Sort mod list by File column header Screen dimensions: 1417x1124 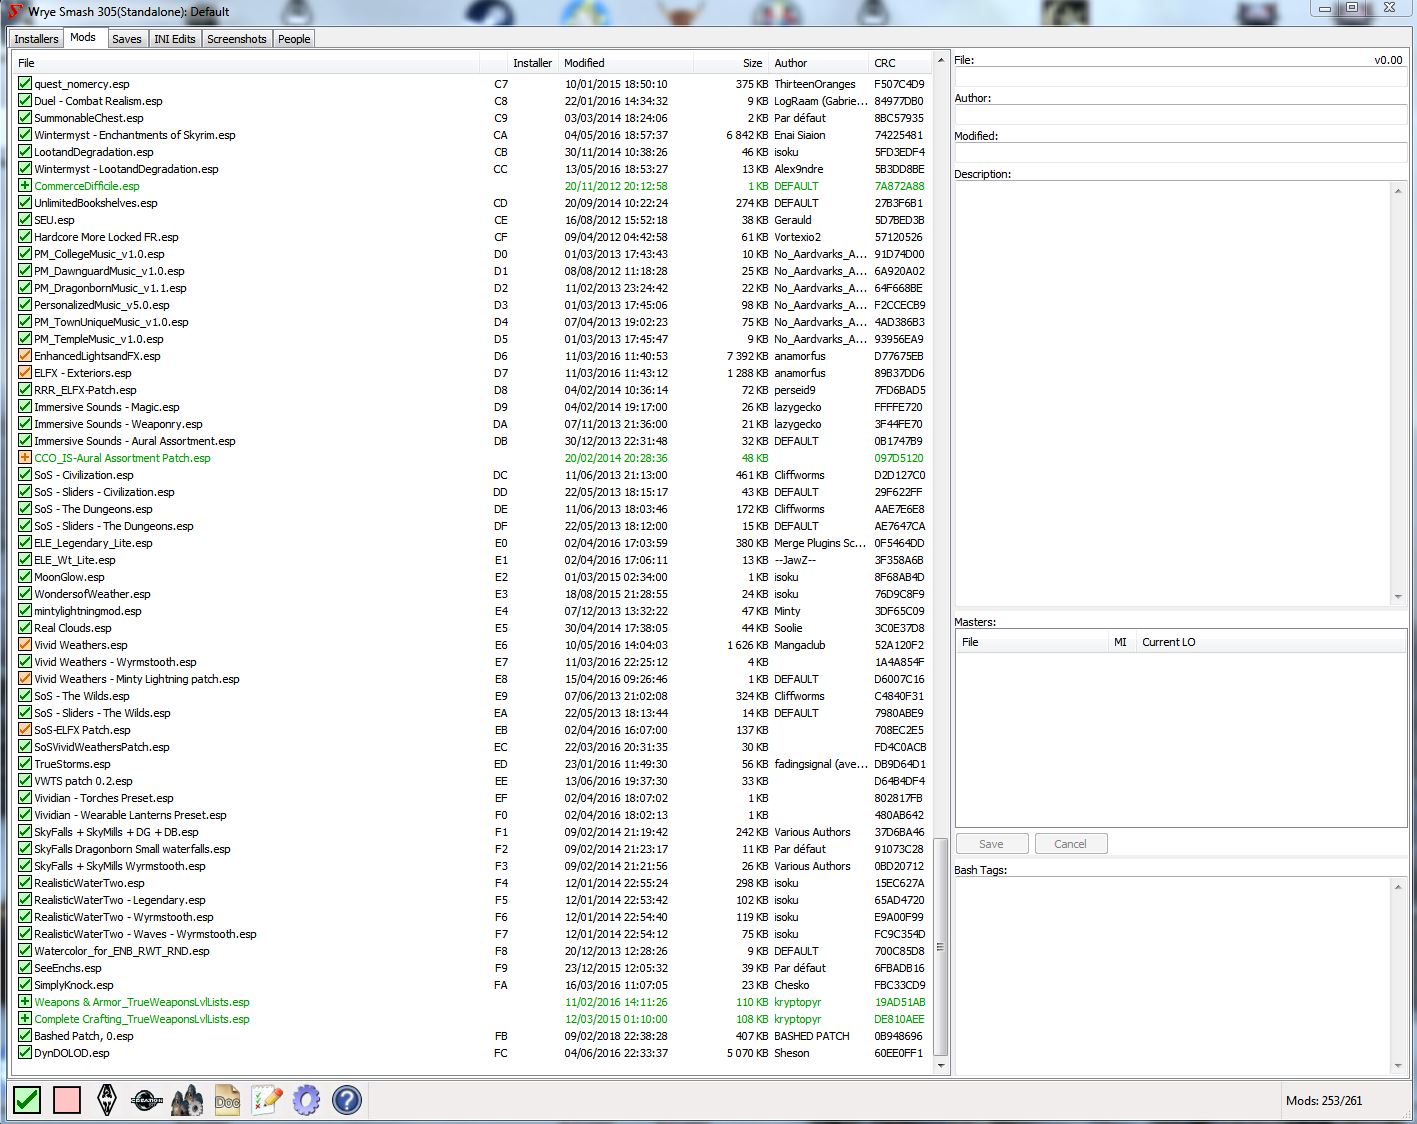(246, 63)
